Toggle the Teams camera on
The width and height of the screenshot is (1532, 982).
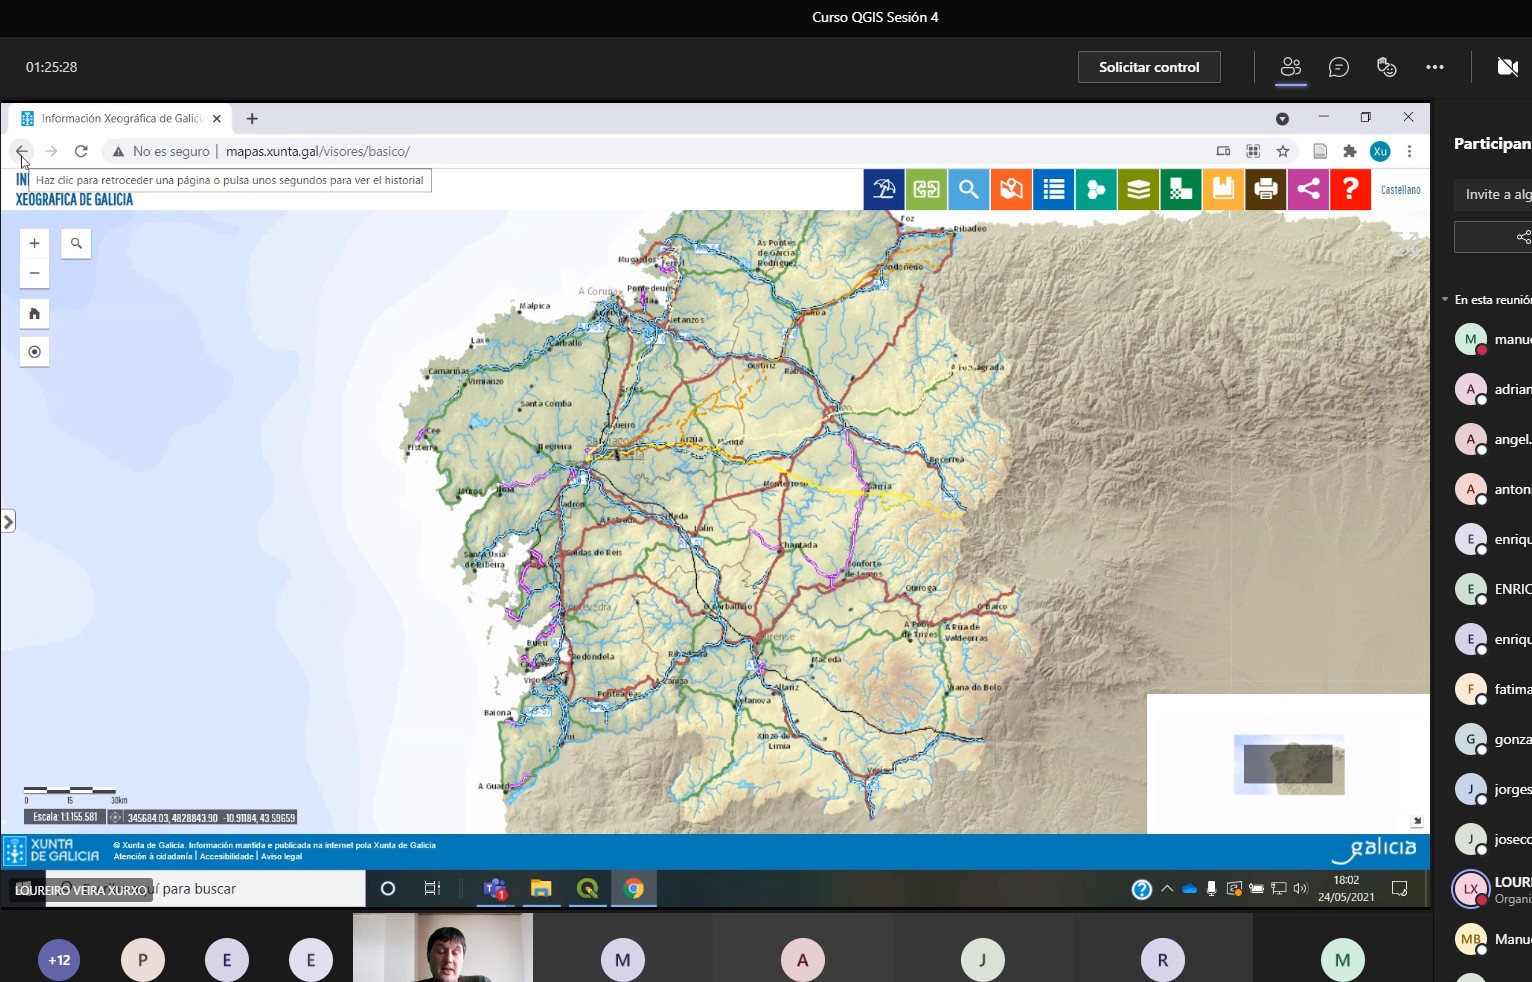[1507, 67]
